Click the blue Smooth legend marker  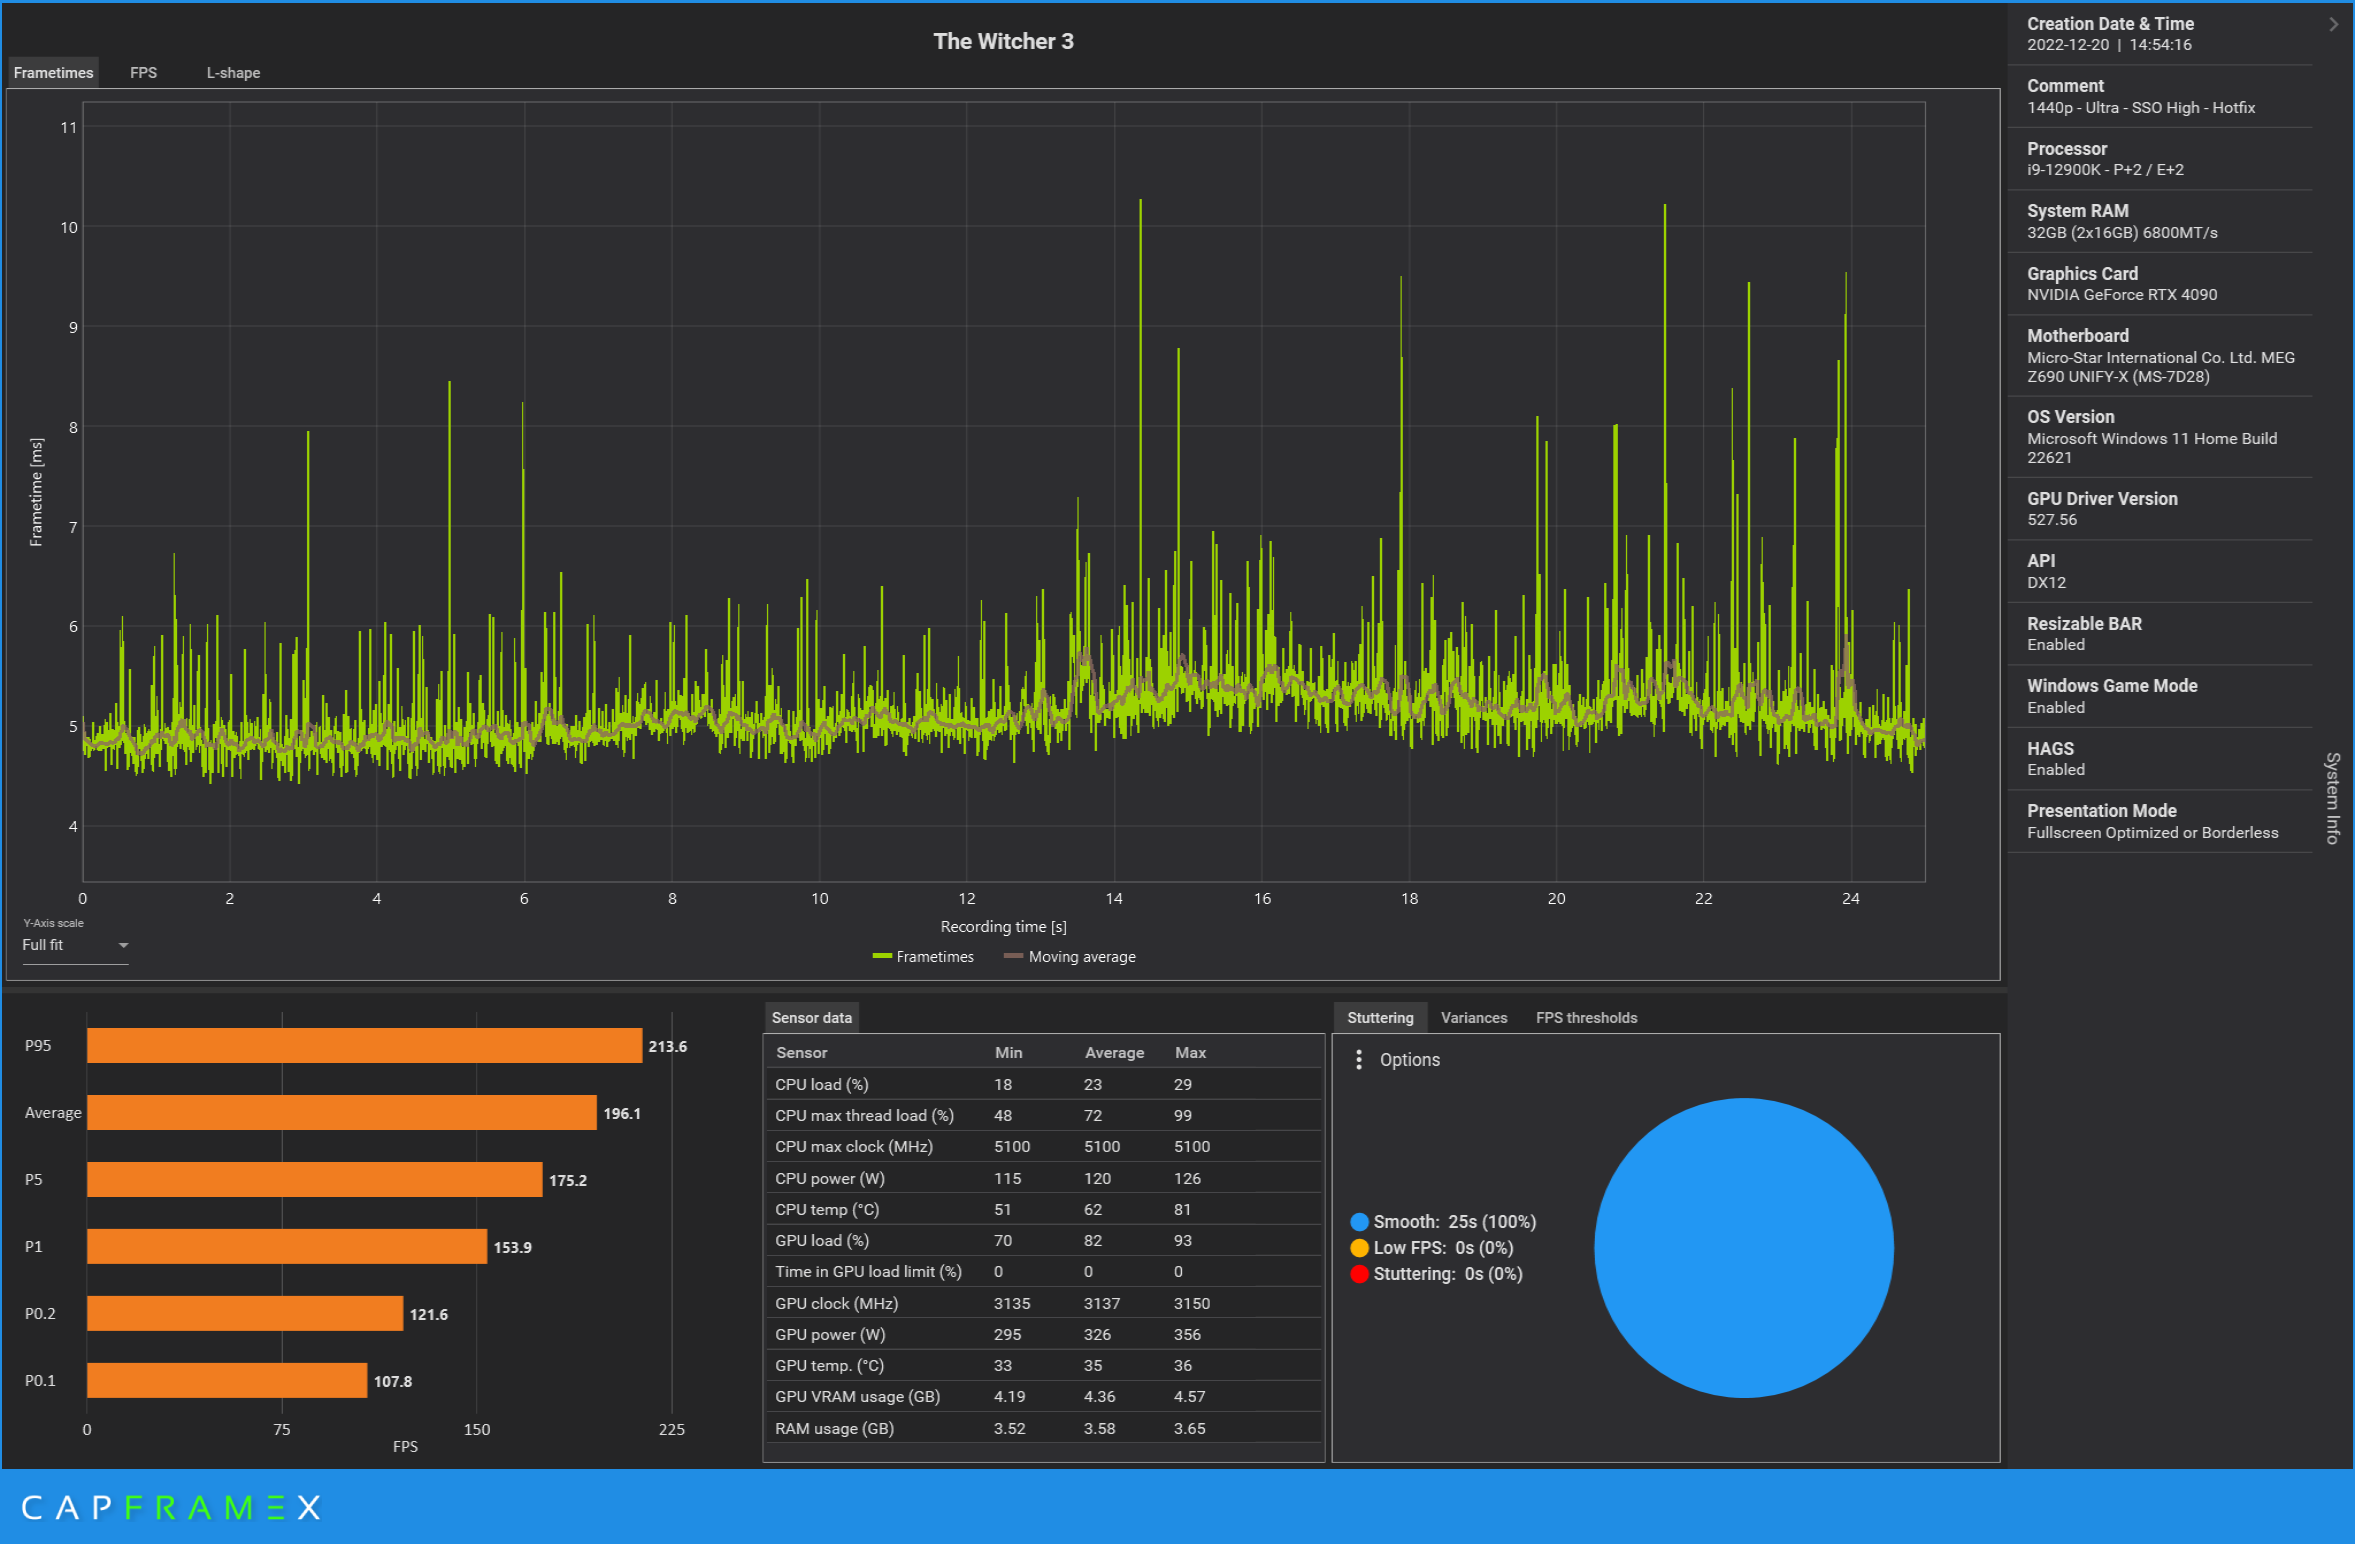[x=1359, y=1222]
